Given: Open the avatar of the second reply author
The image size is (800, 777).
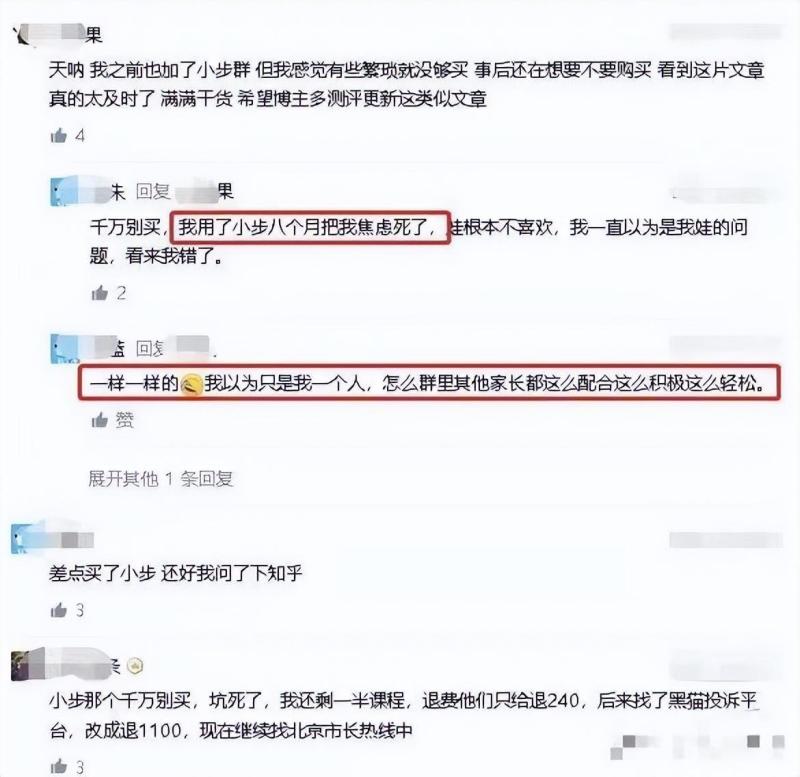Looking at the screenshot, I should pos(63,349).
